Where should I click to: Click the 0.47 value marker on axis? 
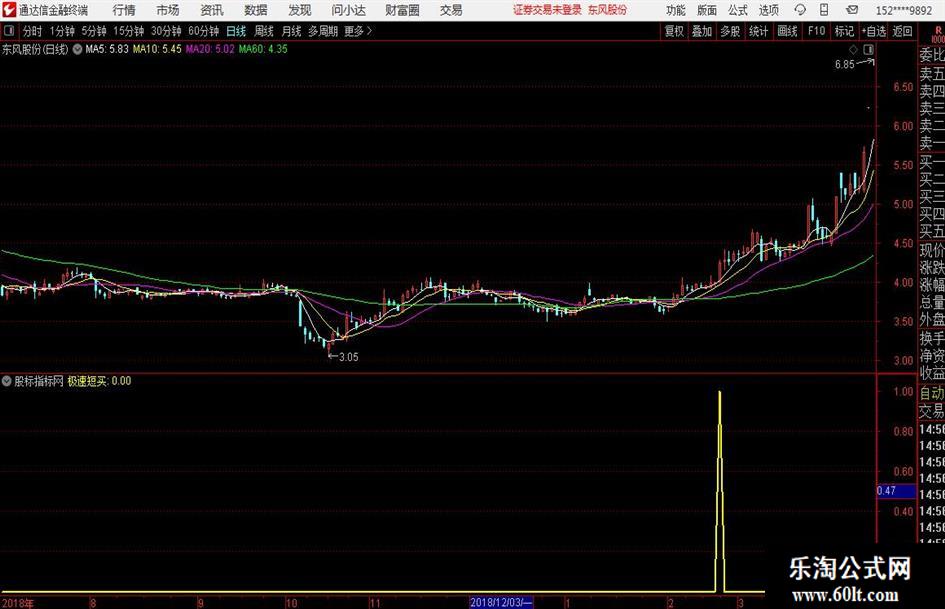tap(896, 491)
